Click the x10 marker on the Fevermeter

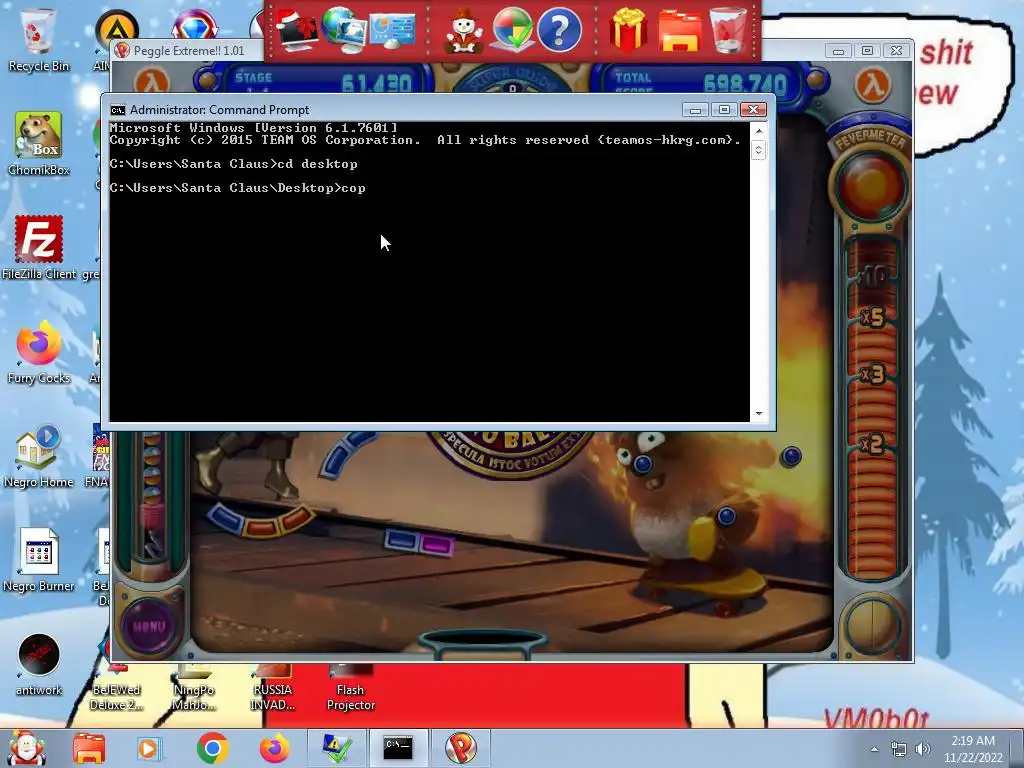[x=872, y=276]
